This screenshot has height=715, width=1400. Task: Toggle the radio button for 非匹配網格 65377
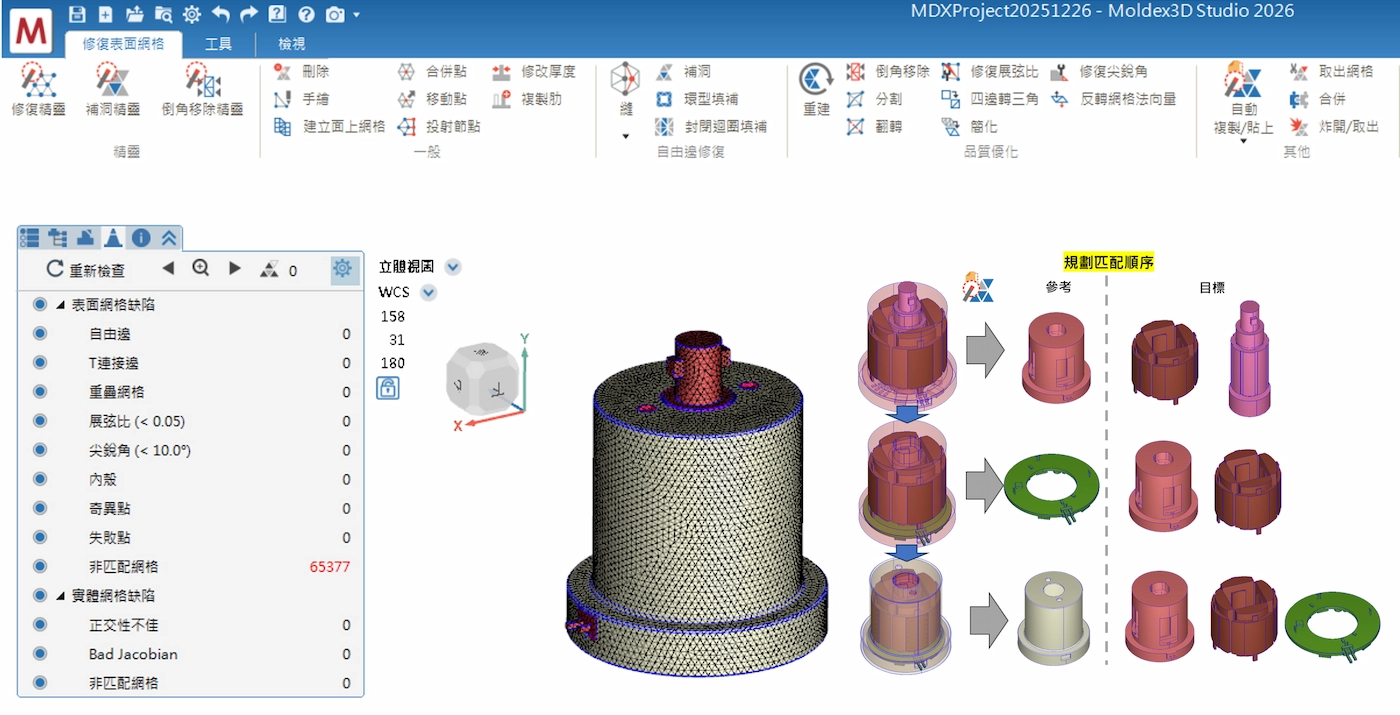click(x=40, y=566)
